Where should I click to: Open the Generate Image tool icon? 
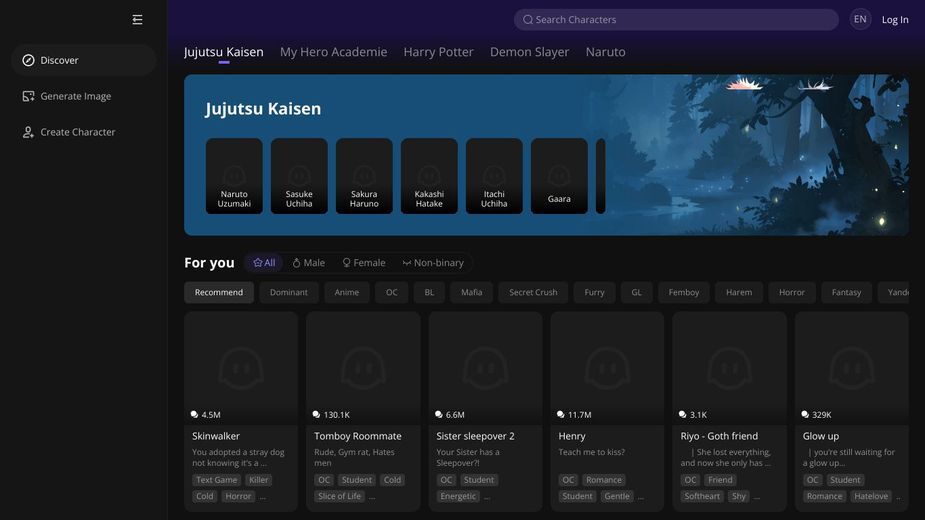point(28,96)
